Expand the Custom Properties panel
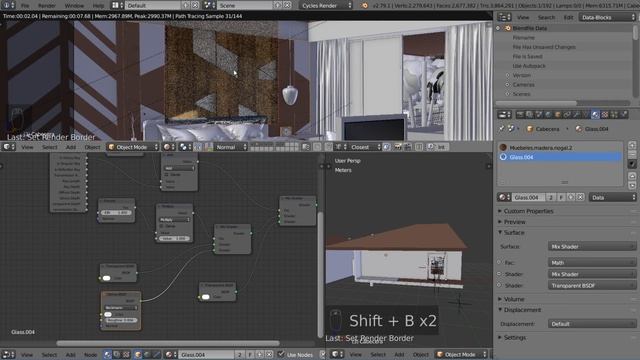 528,211
